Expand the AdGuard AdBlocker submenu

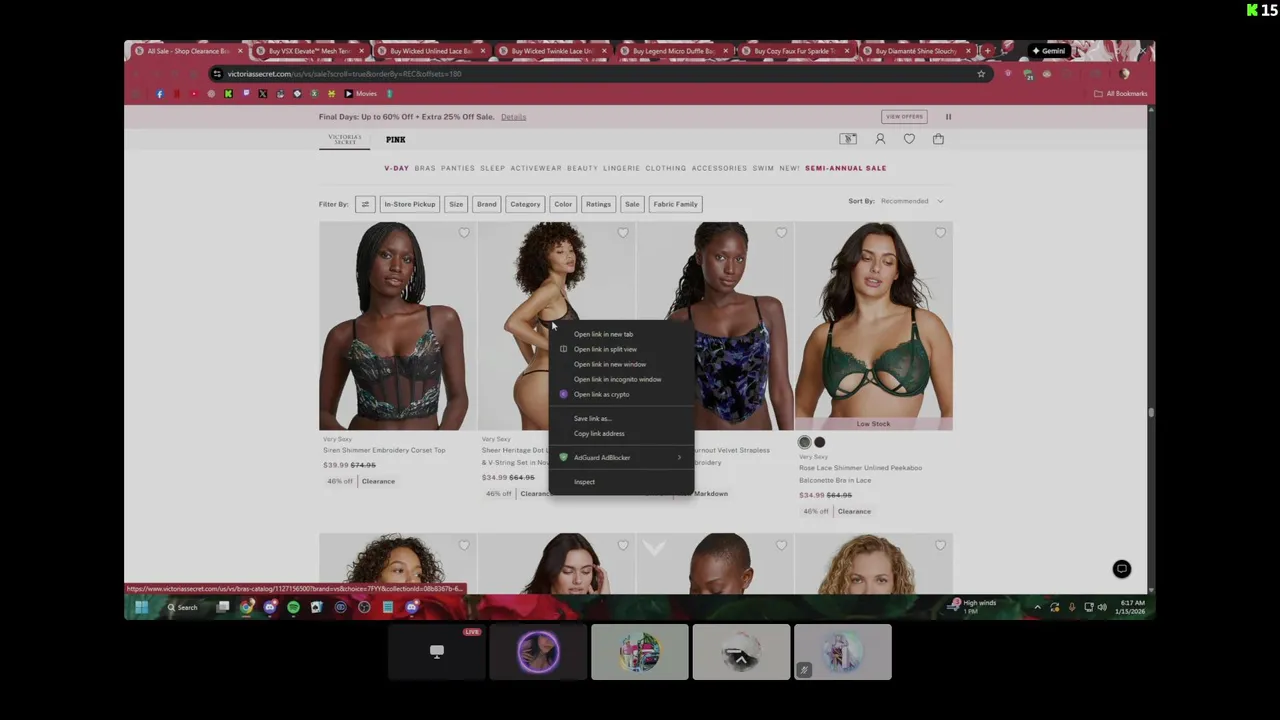[620, 457]
